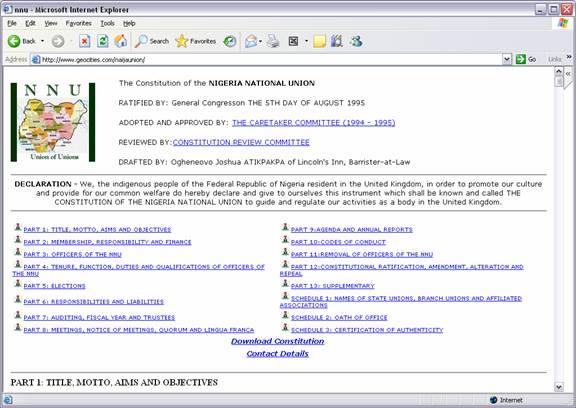576x408 pixels.
Task: Click the books Research toolbar icon
Action: tap(336, 41)
